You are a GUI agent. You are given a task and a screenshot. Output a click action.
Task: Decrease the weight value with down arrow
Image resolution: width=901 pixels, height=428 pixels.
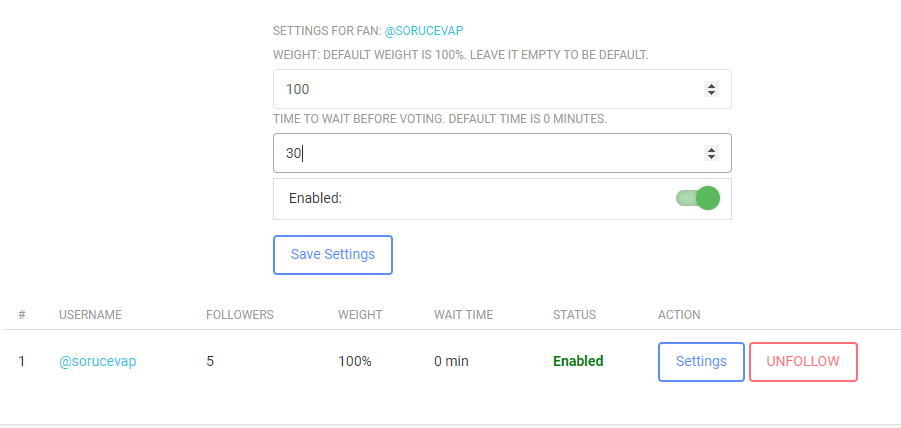click(711, 93)
